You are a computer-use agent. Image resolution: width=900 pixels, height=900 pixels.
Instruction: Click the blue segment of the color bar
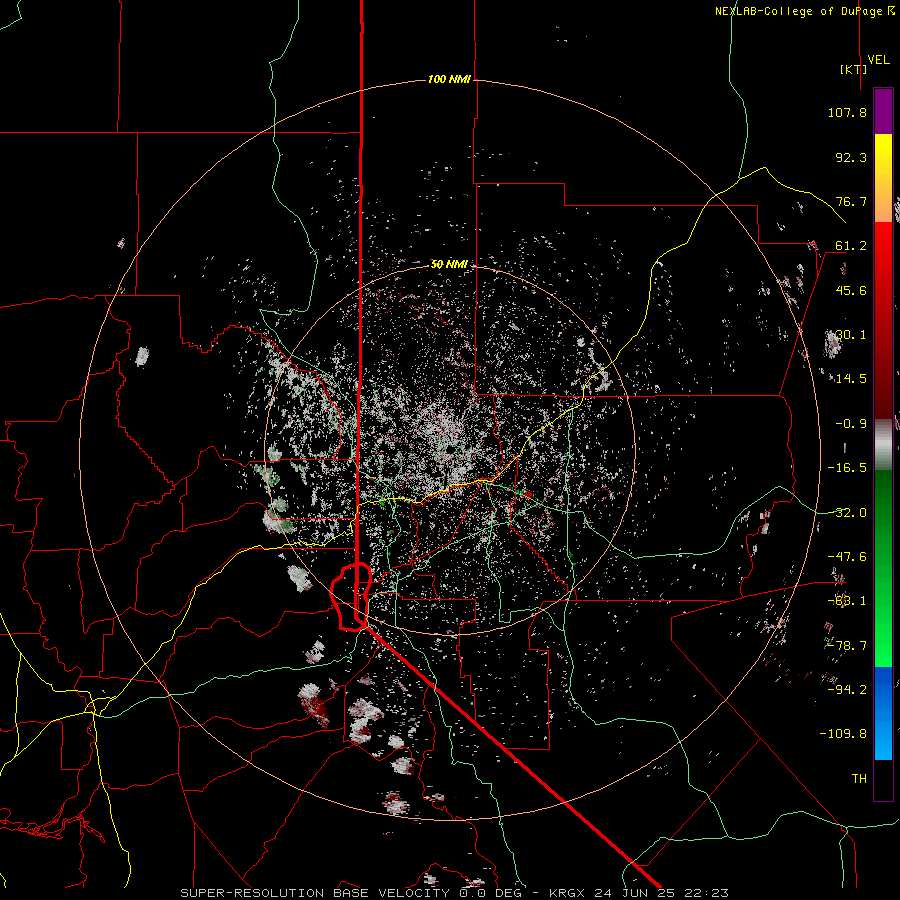pyautogui.click(x=883, y=713)
